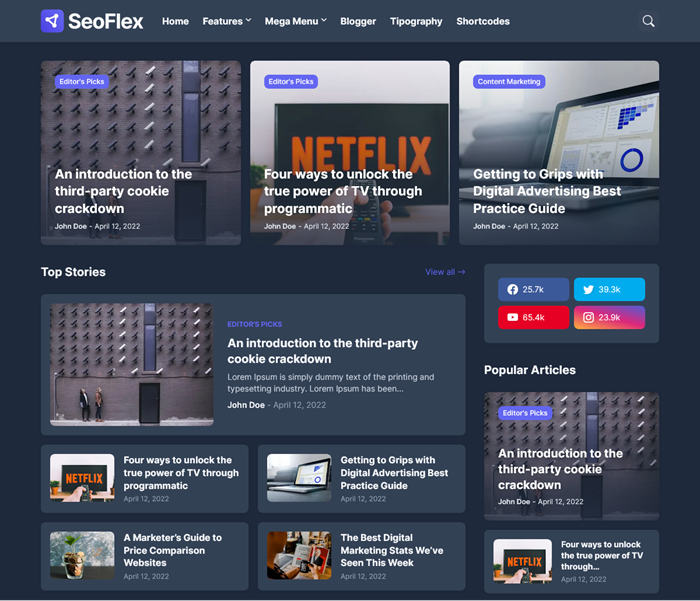Click John Doe author on Digital Advertising hero card
Viewport: 700px width, 601px height.
pos(489,226)
